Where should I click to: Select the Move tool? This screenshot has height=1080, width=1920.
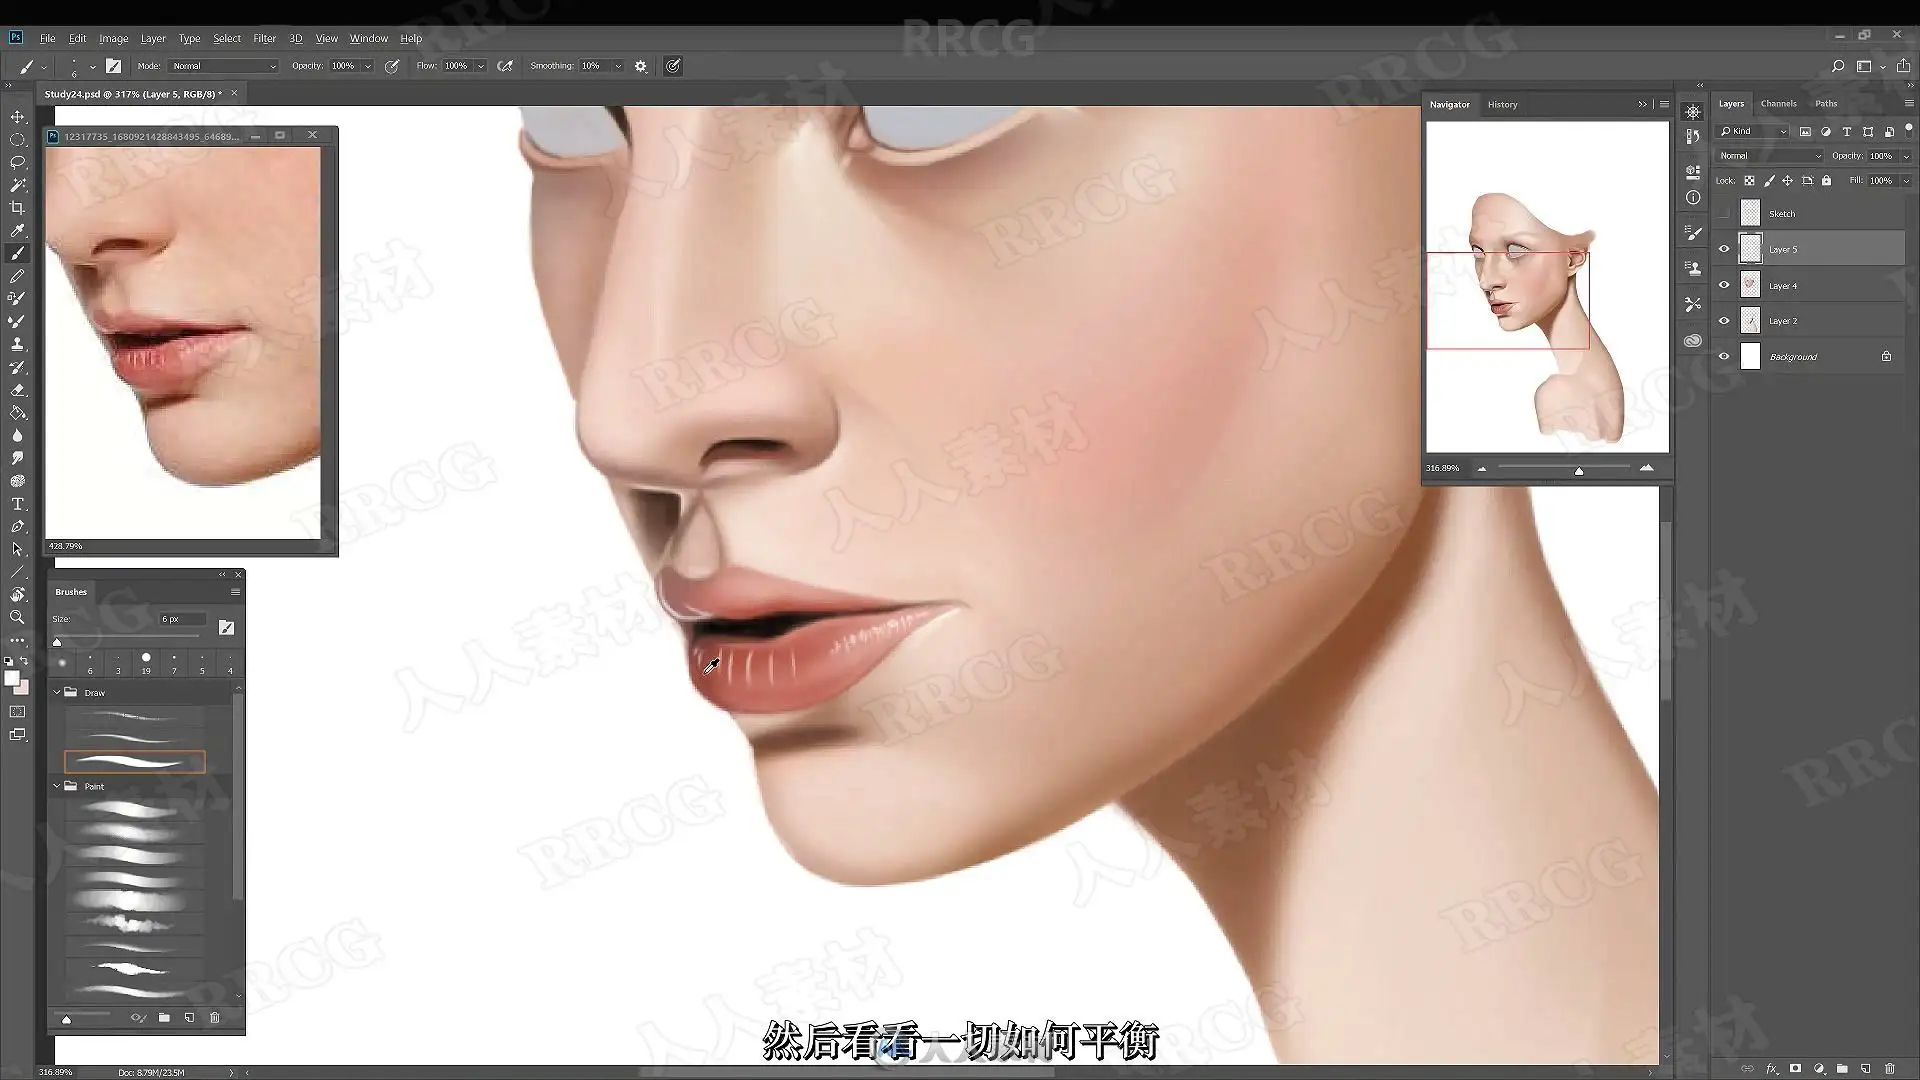(x=17, y=117)
